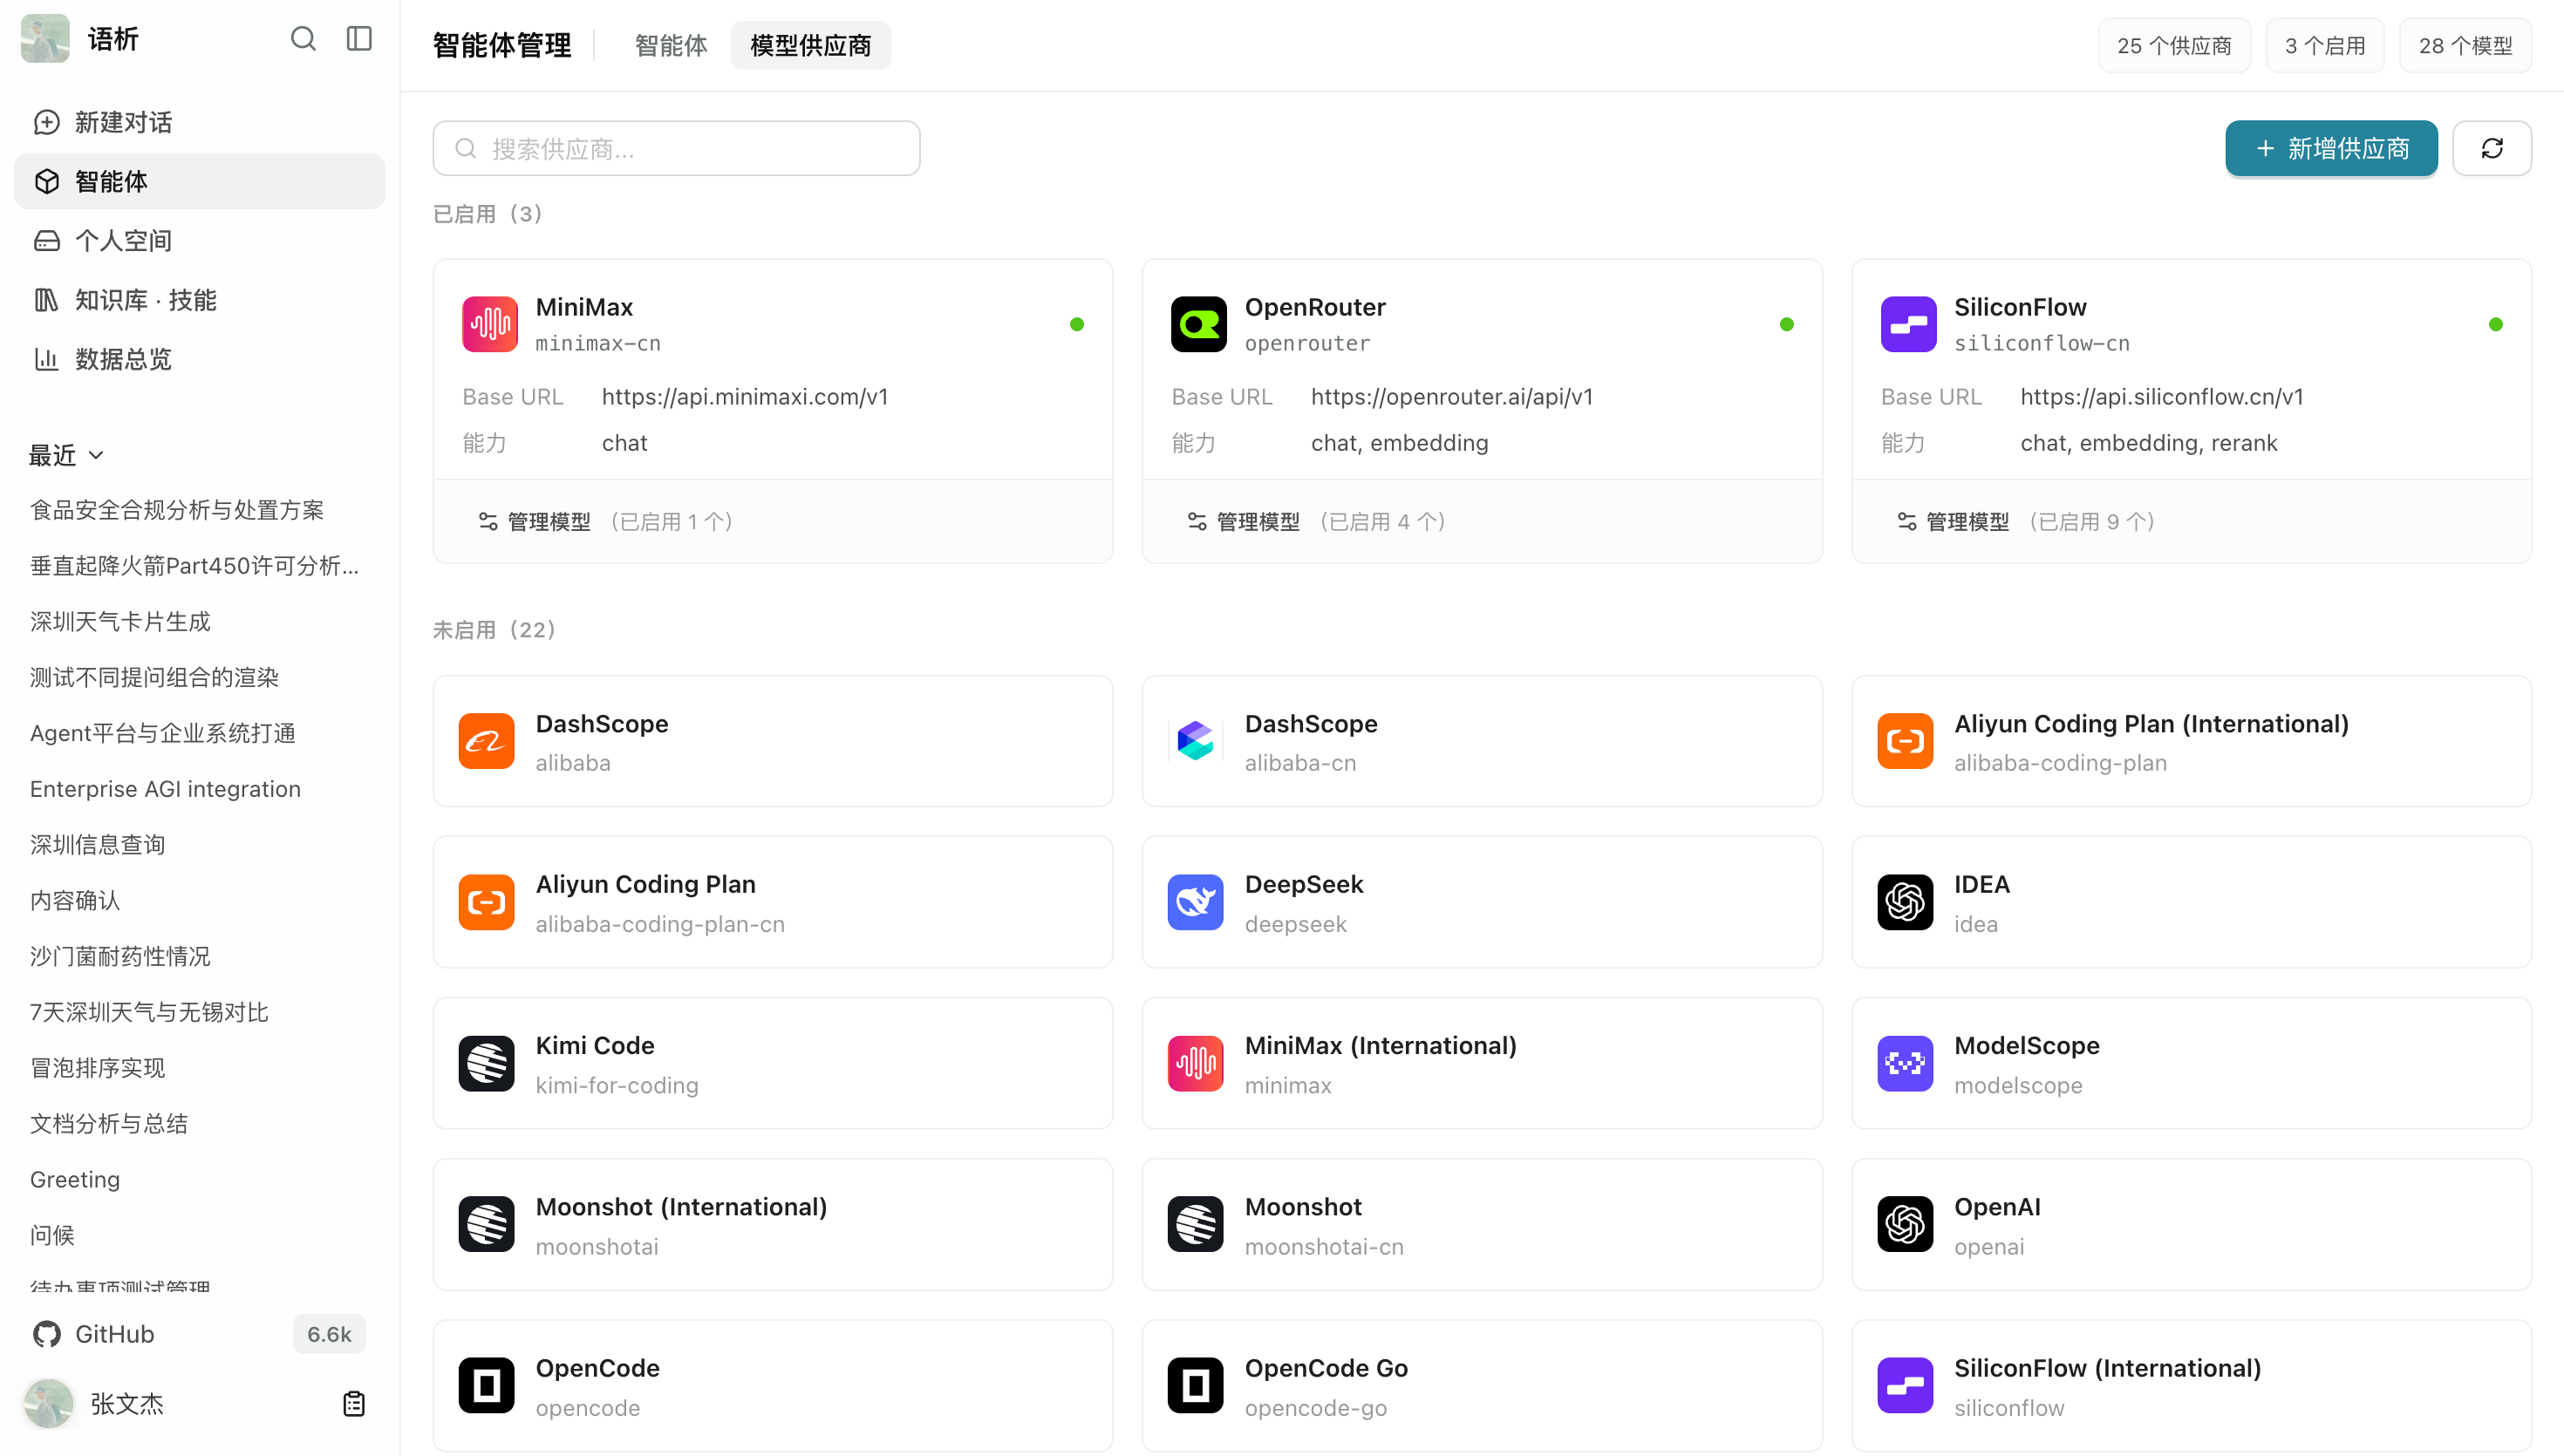Click the OpenRouter provider logo
The height and width of the screenshot is (1456, 2564).
(1199, 324)
